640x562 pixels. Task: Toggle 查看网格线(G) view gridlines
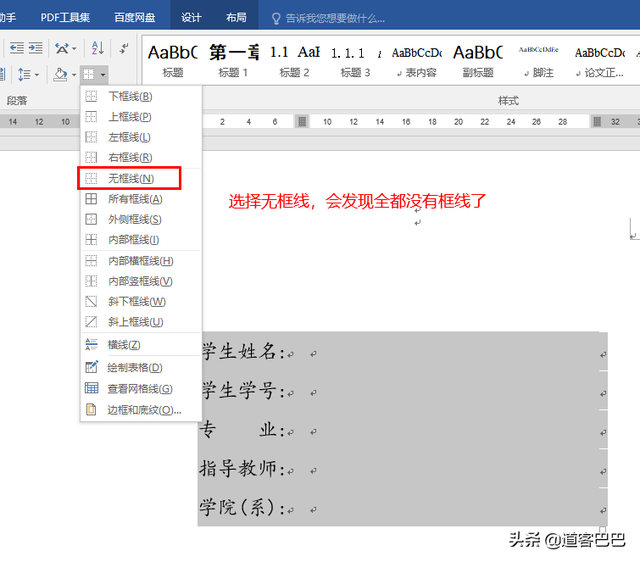click(x=141, y=389)
